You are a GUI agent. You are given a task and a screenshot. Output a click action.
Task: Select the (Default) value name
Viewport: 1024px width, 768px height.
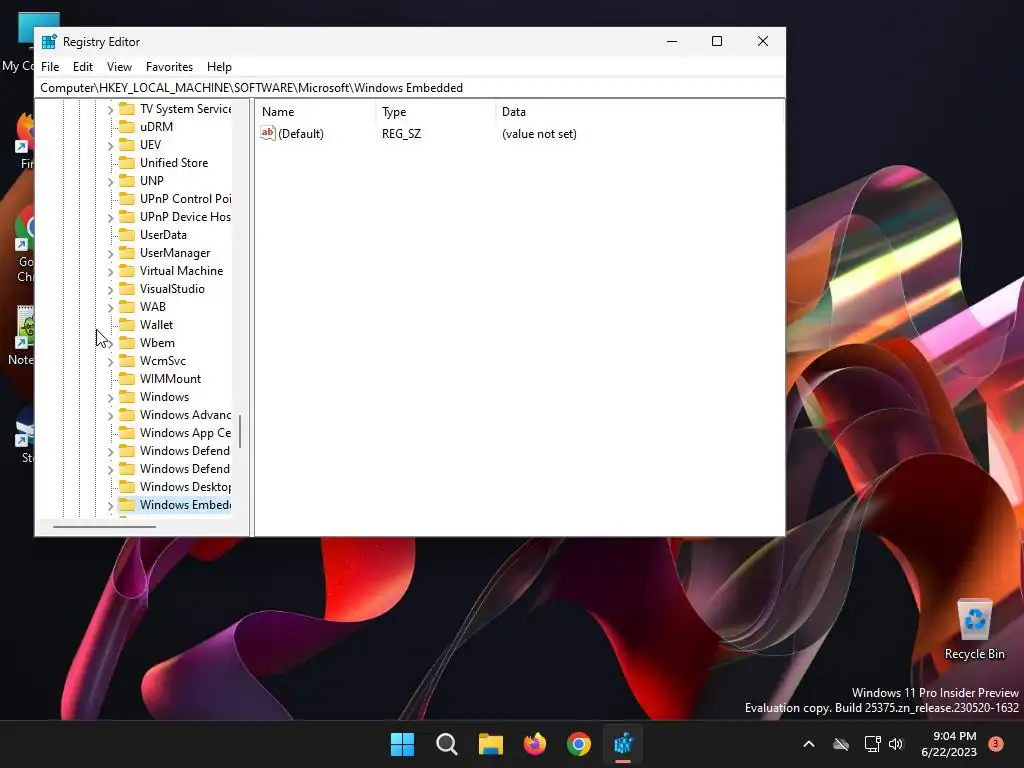click(x=301, y=134)
